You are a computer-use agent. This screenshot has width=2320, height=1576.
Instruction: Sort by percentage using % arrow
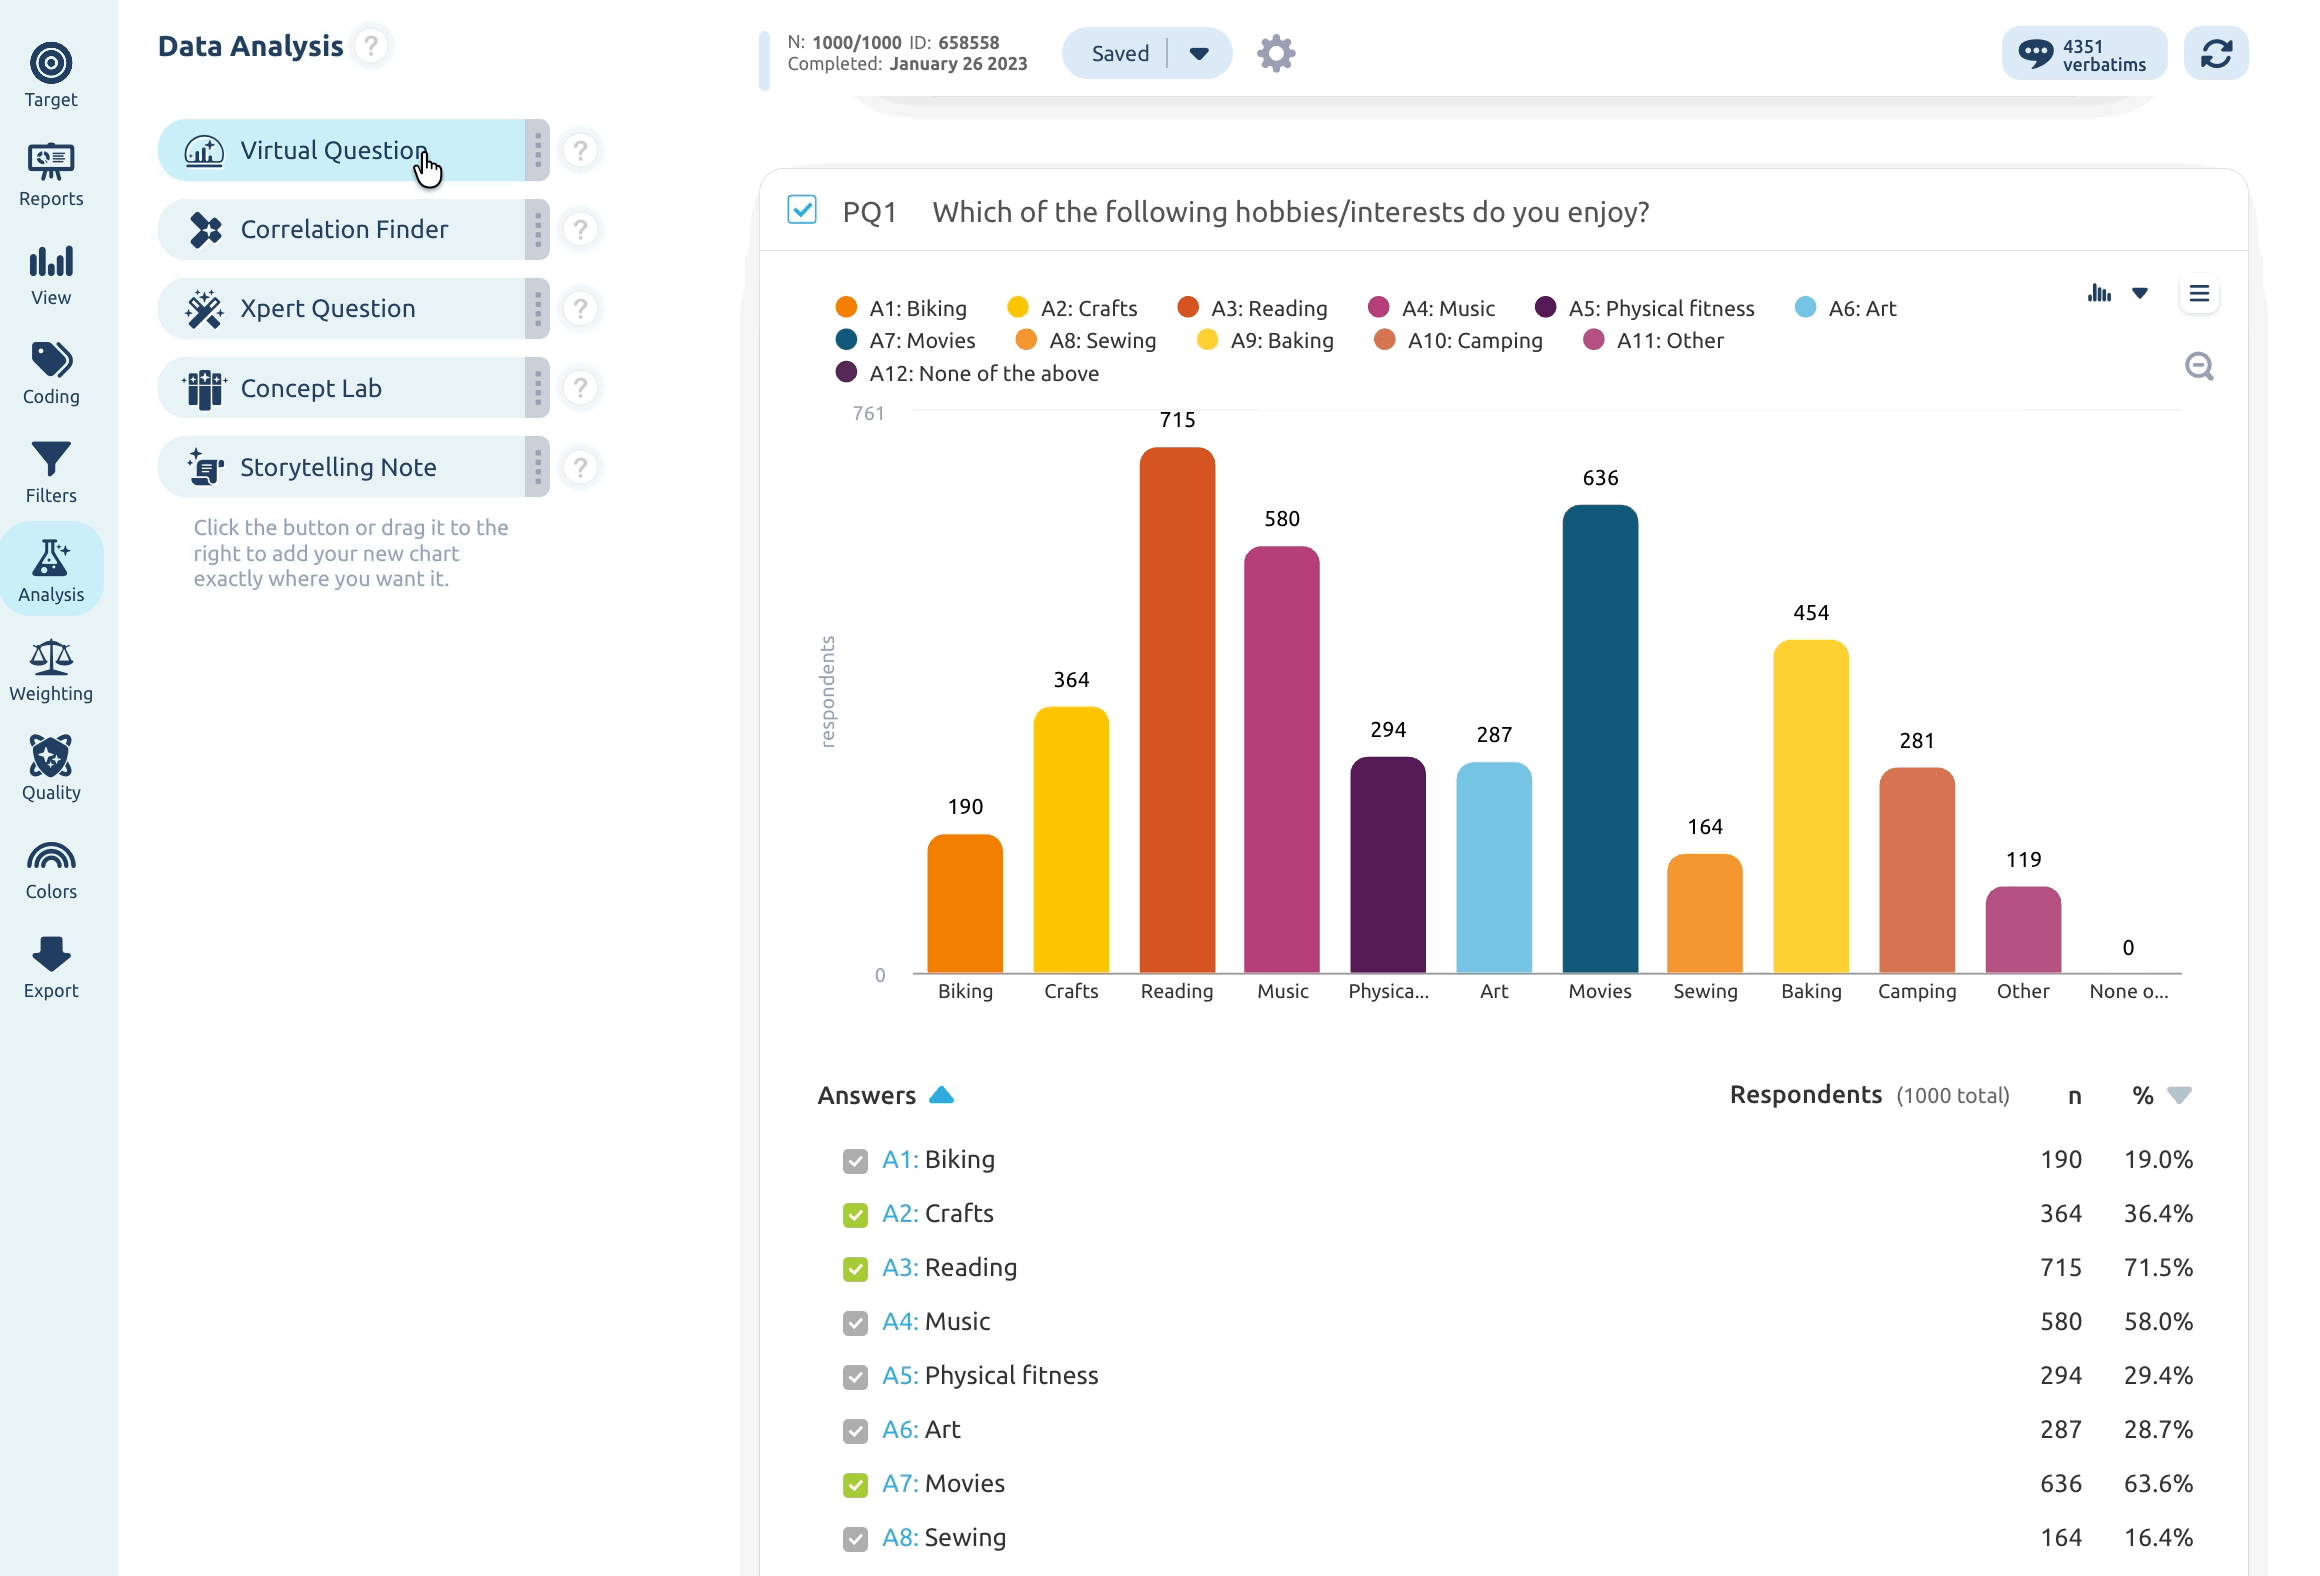2179,1095
